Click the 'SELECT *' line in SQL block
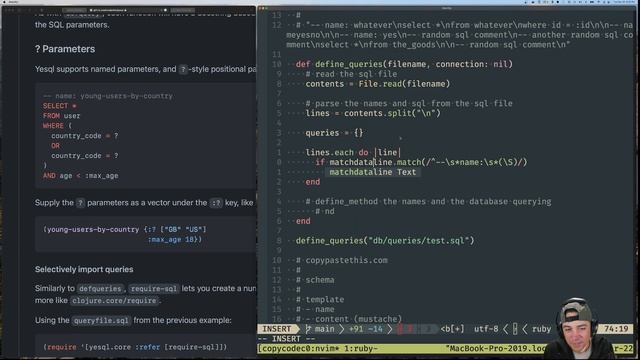 [x=60, y=106]
